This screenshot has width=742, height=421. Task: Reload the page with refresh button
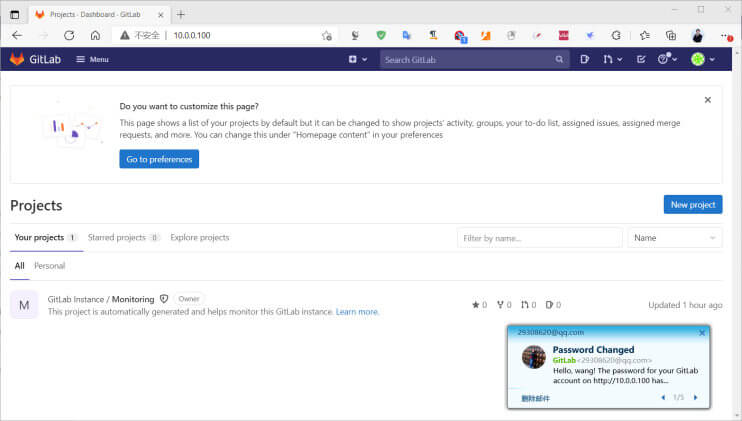(69, 35)
